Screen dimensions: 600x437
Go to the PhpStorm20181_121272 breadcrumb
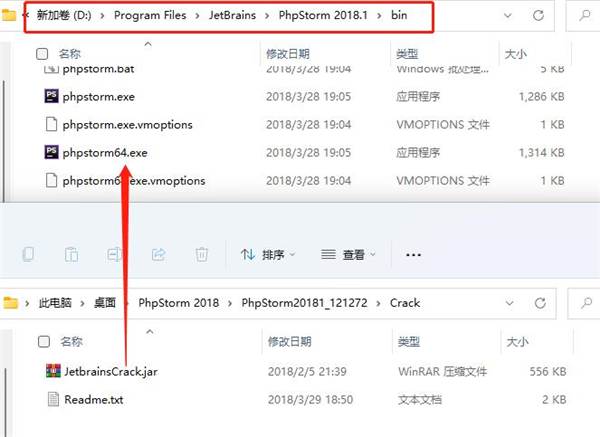coord(304,303)
